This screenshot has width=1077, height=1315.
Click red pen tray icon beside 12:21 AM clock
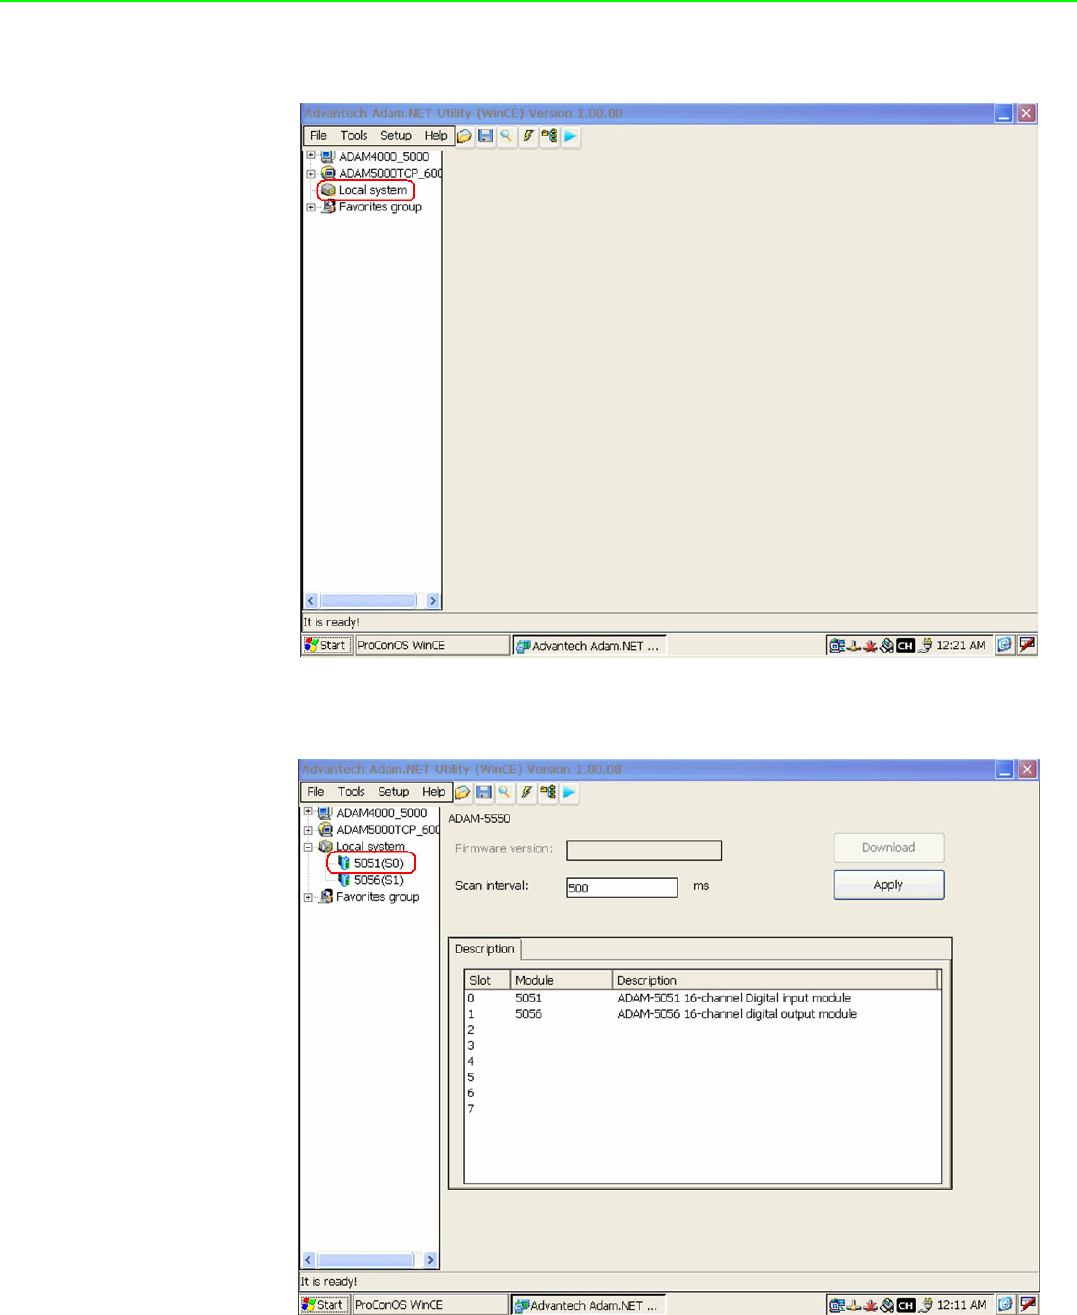[1027, 645]
